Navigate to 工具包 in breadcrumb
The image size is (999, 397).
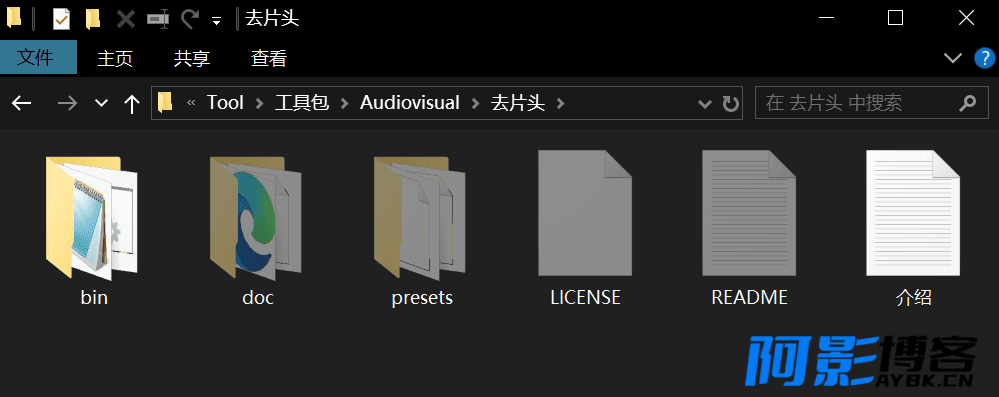302,103
